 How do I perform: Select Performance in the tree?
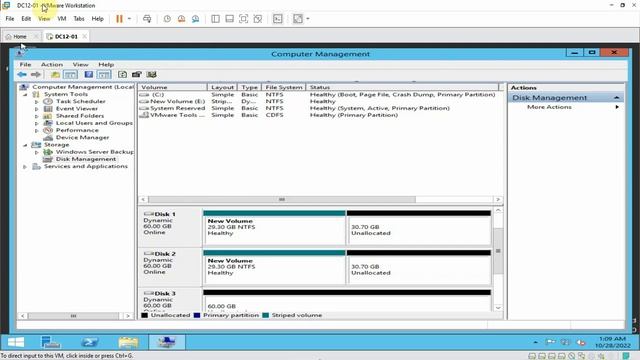tap(77, 130)
